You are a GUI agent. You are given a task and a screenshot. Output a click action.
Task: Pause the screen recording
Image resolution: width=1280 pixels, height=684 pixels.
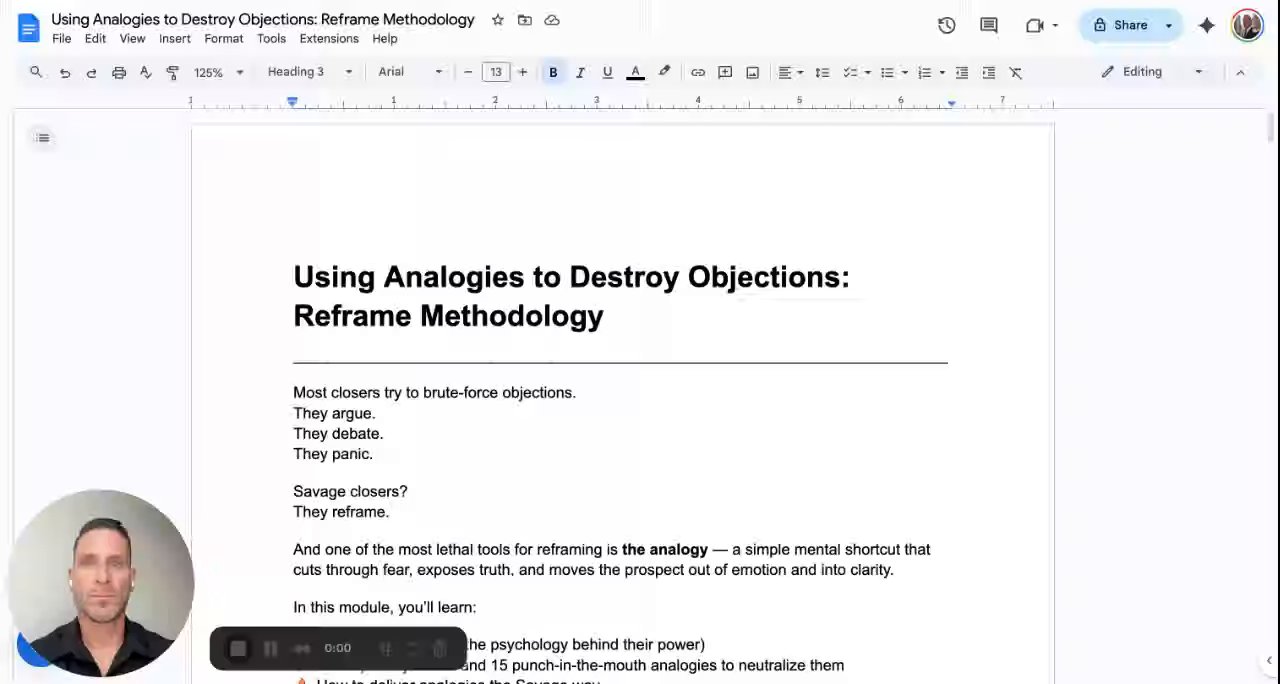coord(270,648)
